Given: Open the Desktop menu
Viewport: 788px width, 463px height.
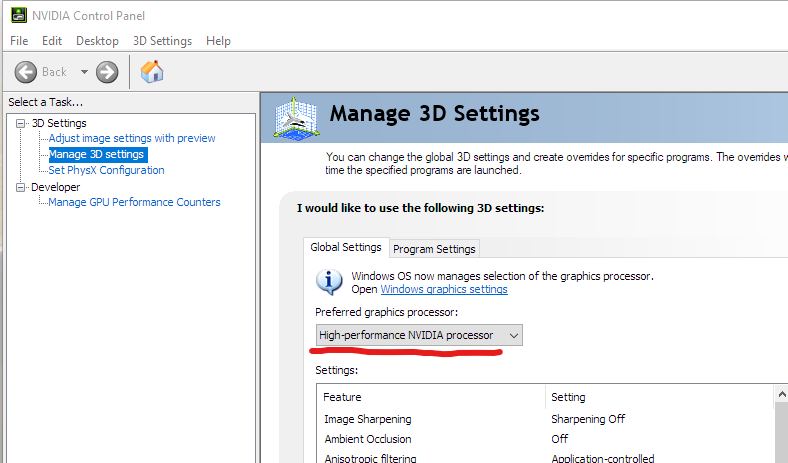Looking at the screenshot, I should (x=97, y=41).
